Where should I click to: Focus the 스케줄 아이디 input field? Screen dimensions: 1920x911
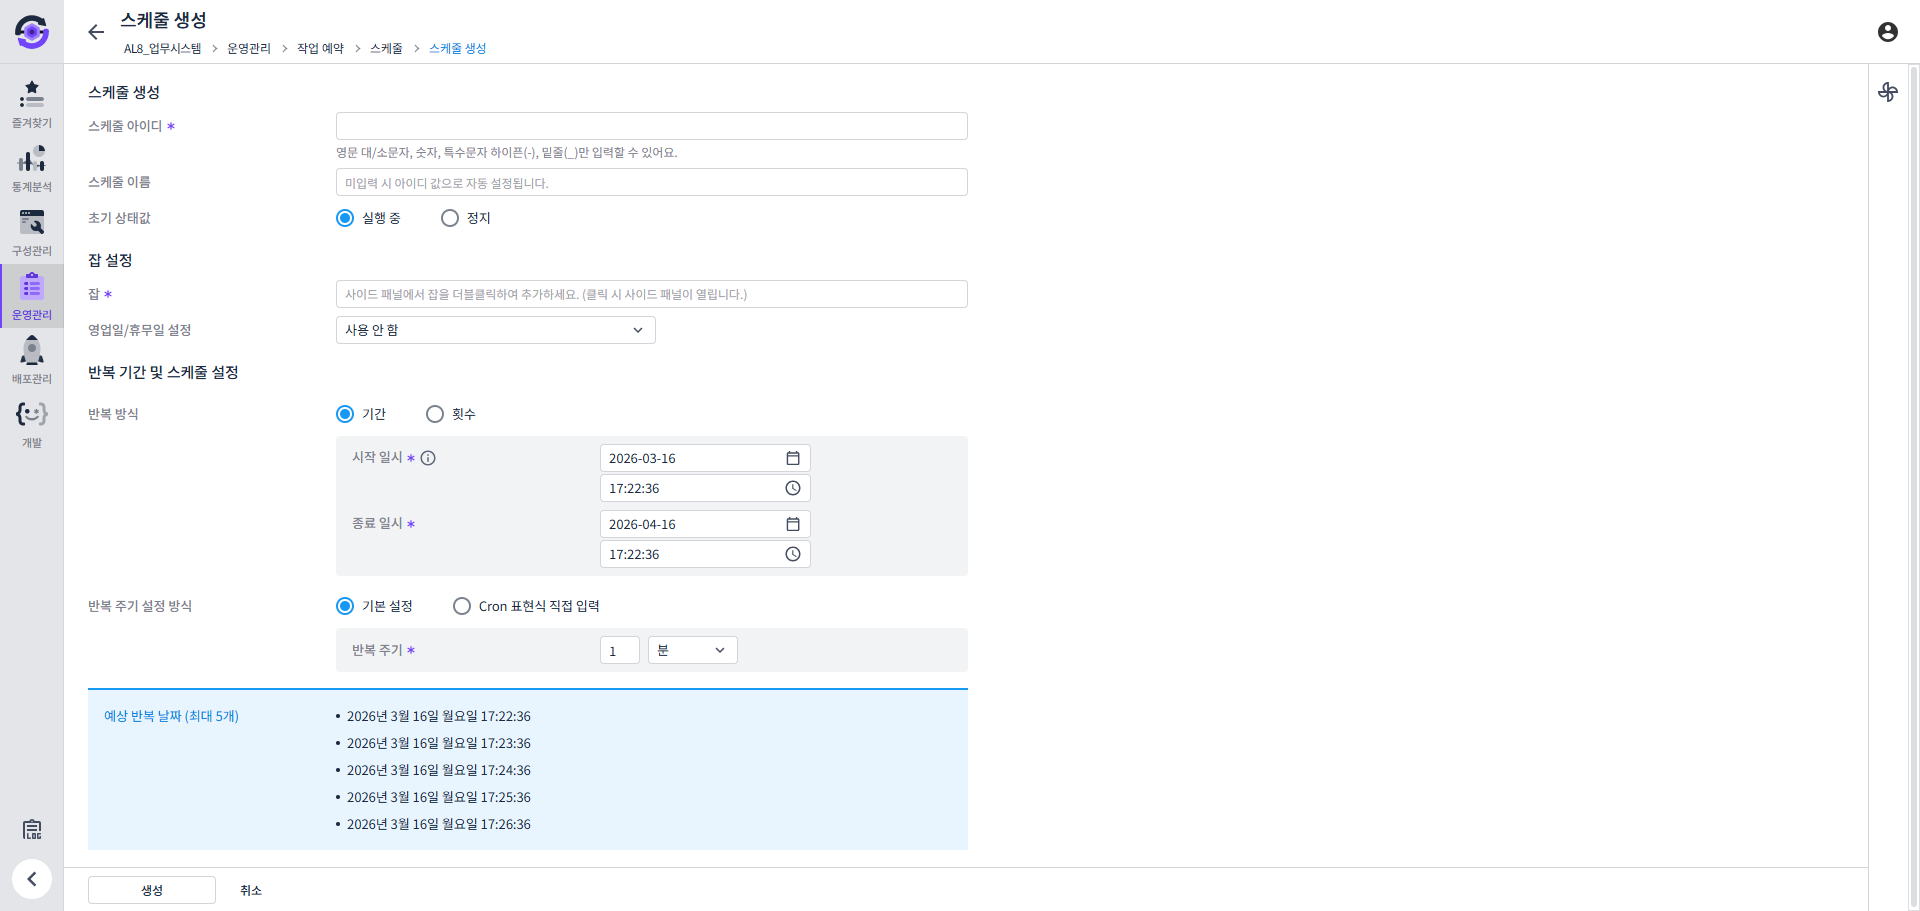pyautogui.click(x=652, y=126)
